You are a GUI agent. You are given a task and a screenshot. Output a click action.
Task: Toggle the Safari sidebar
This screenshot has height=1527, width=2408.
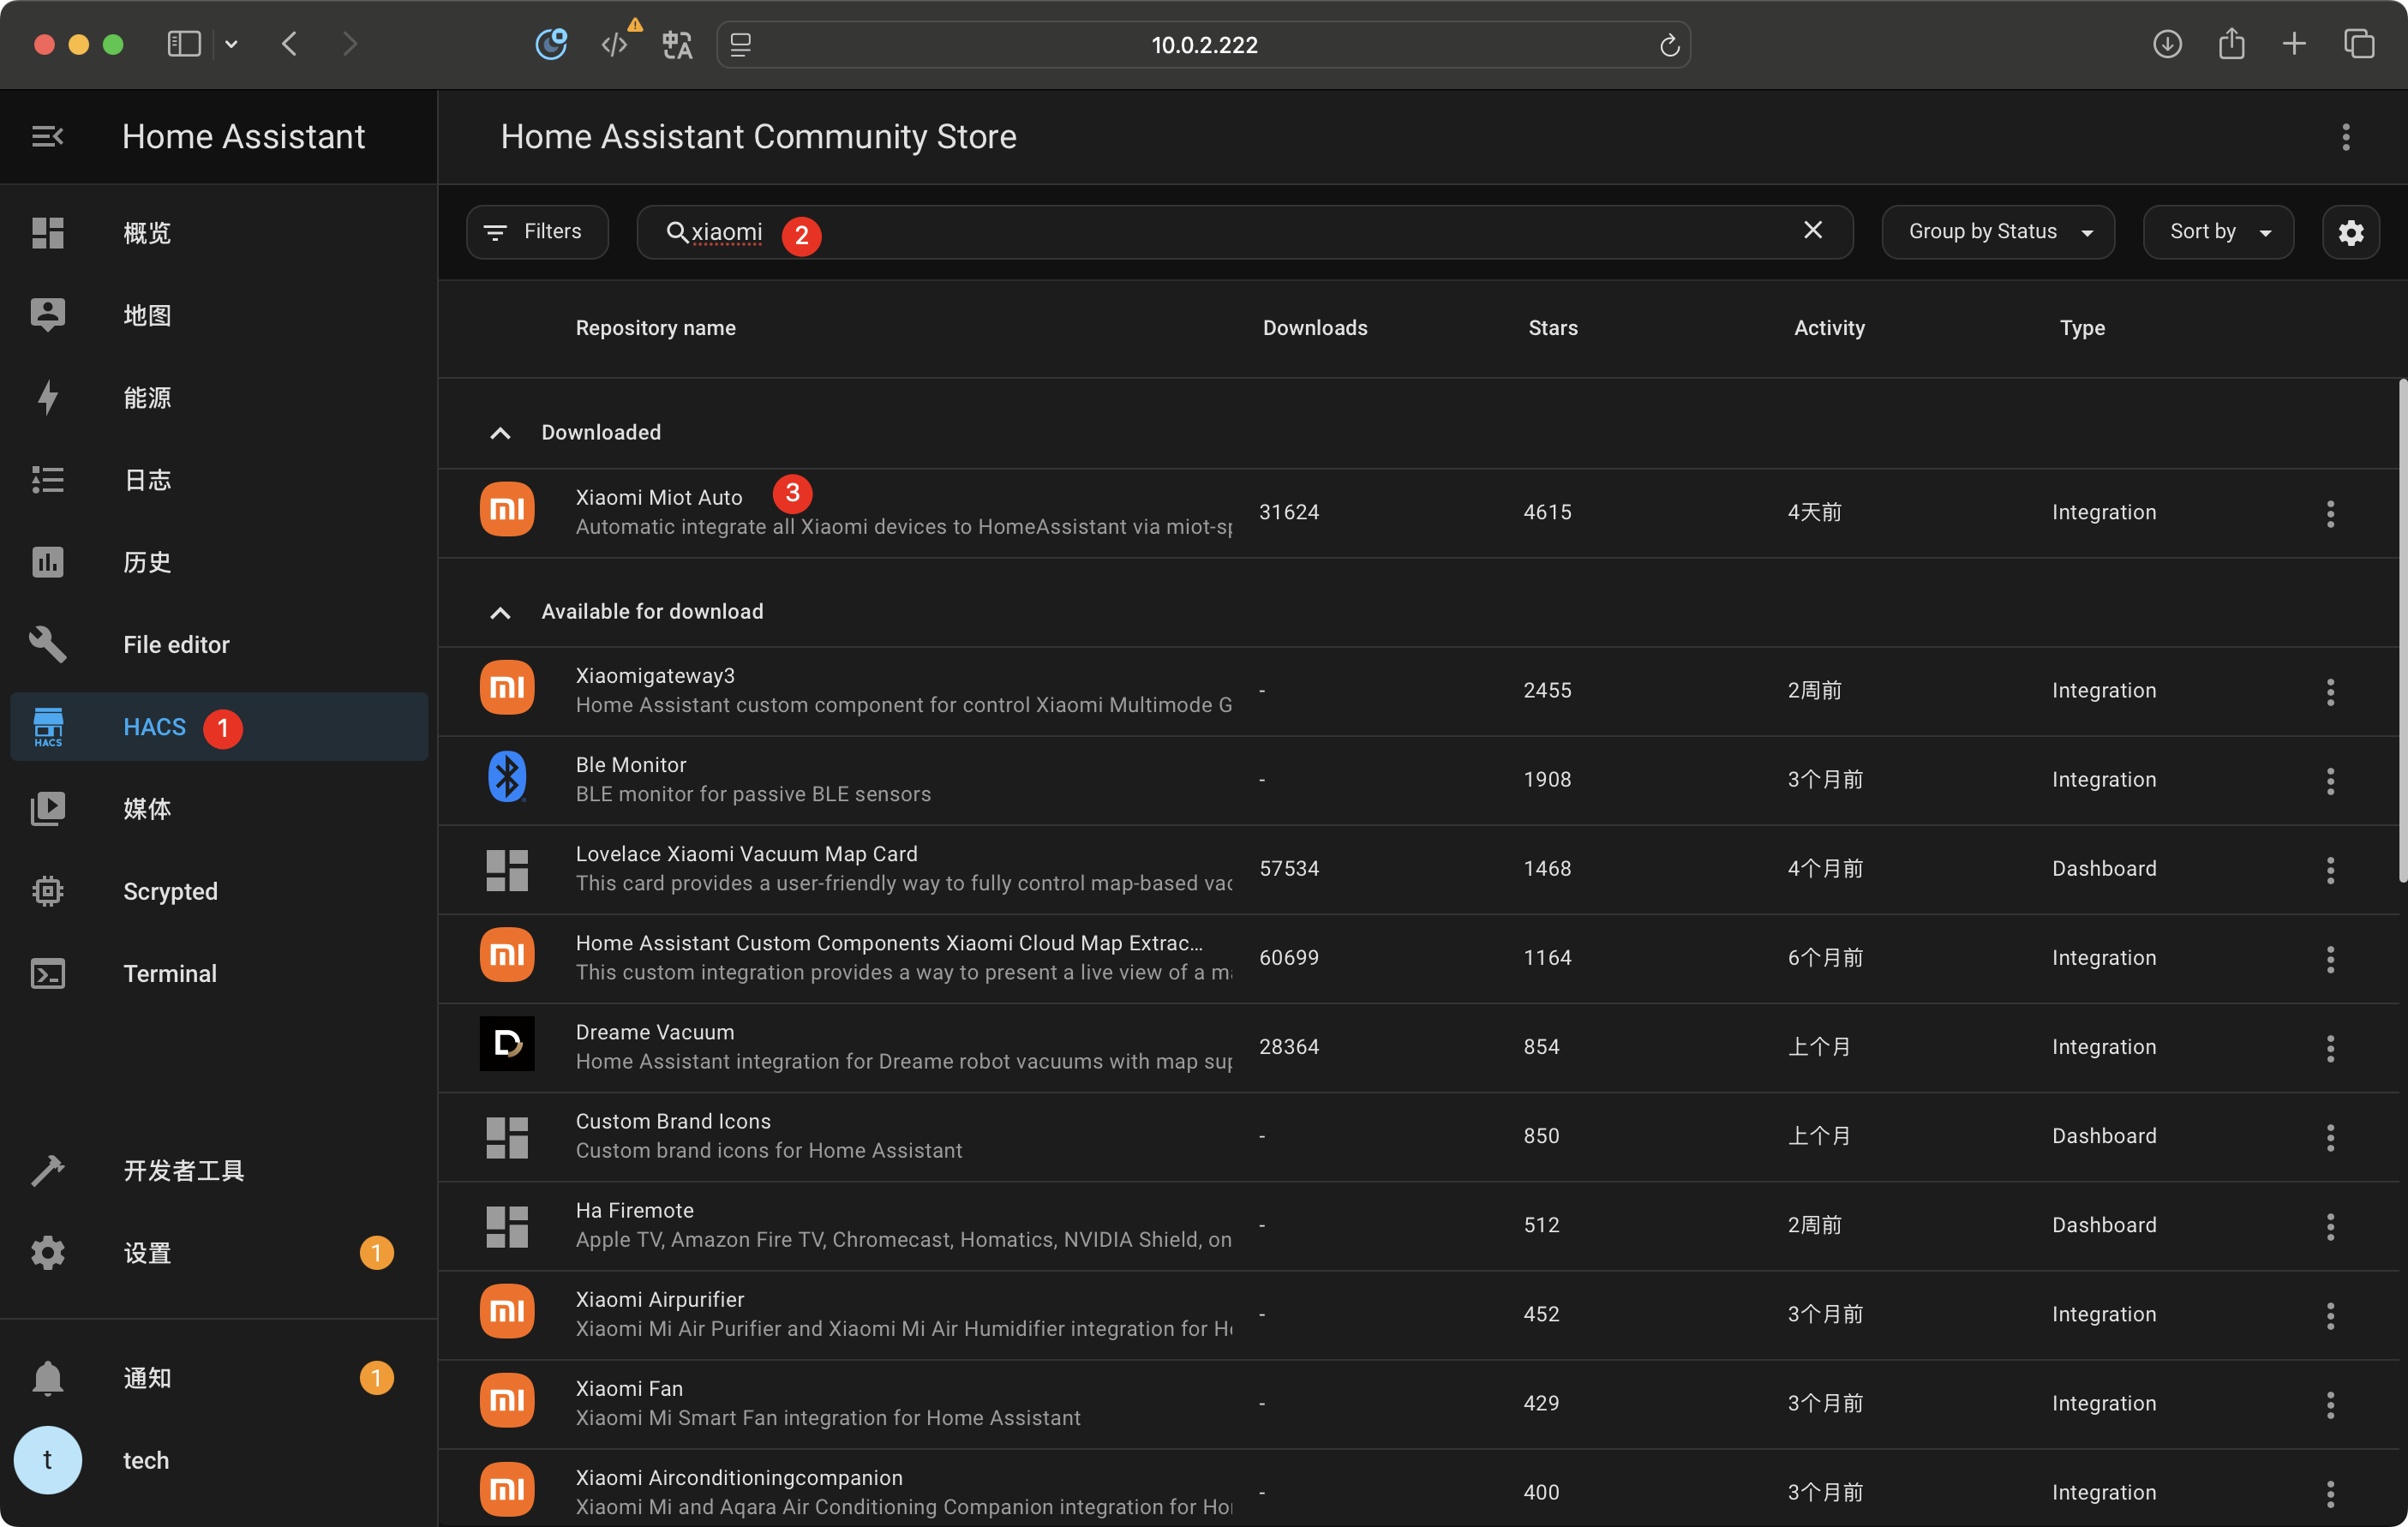pyautogui.click(x=184, y=44)
